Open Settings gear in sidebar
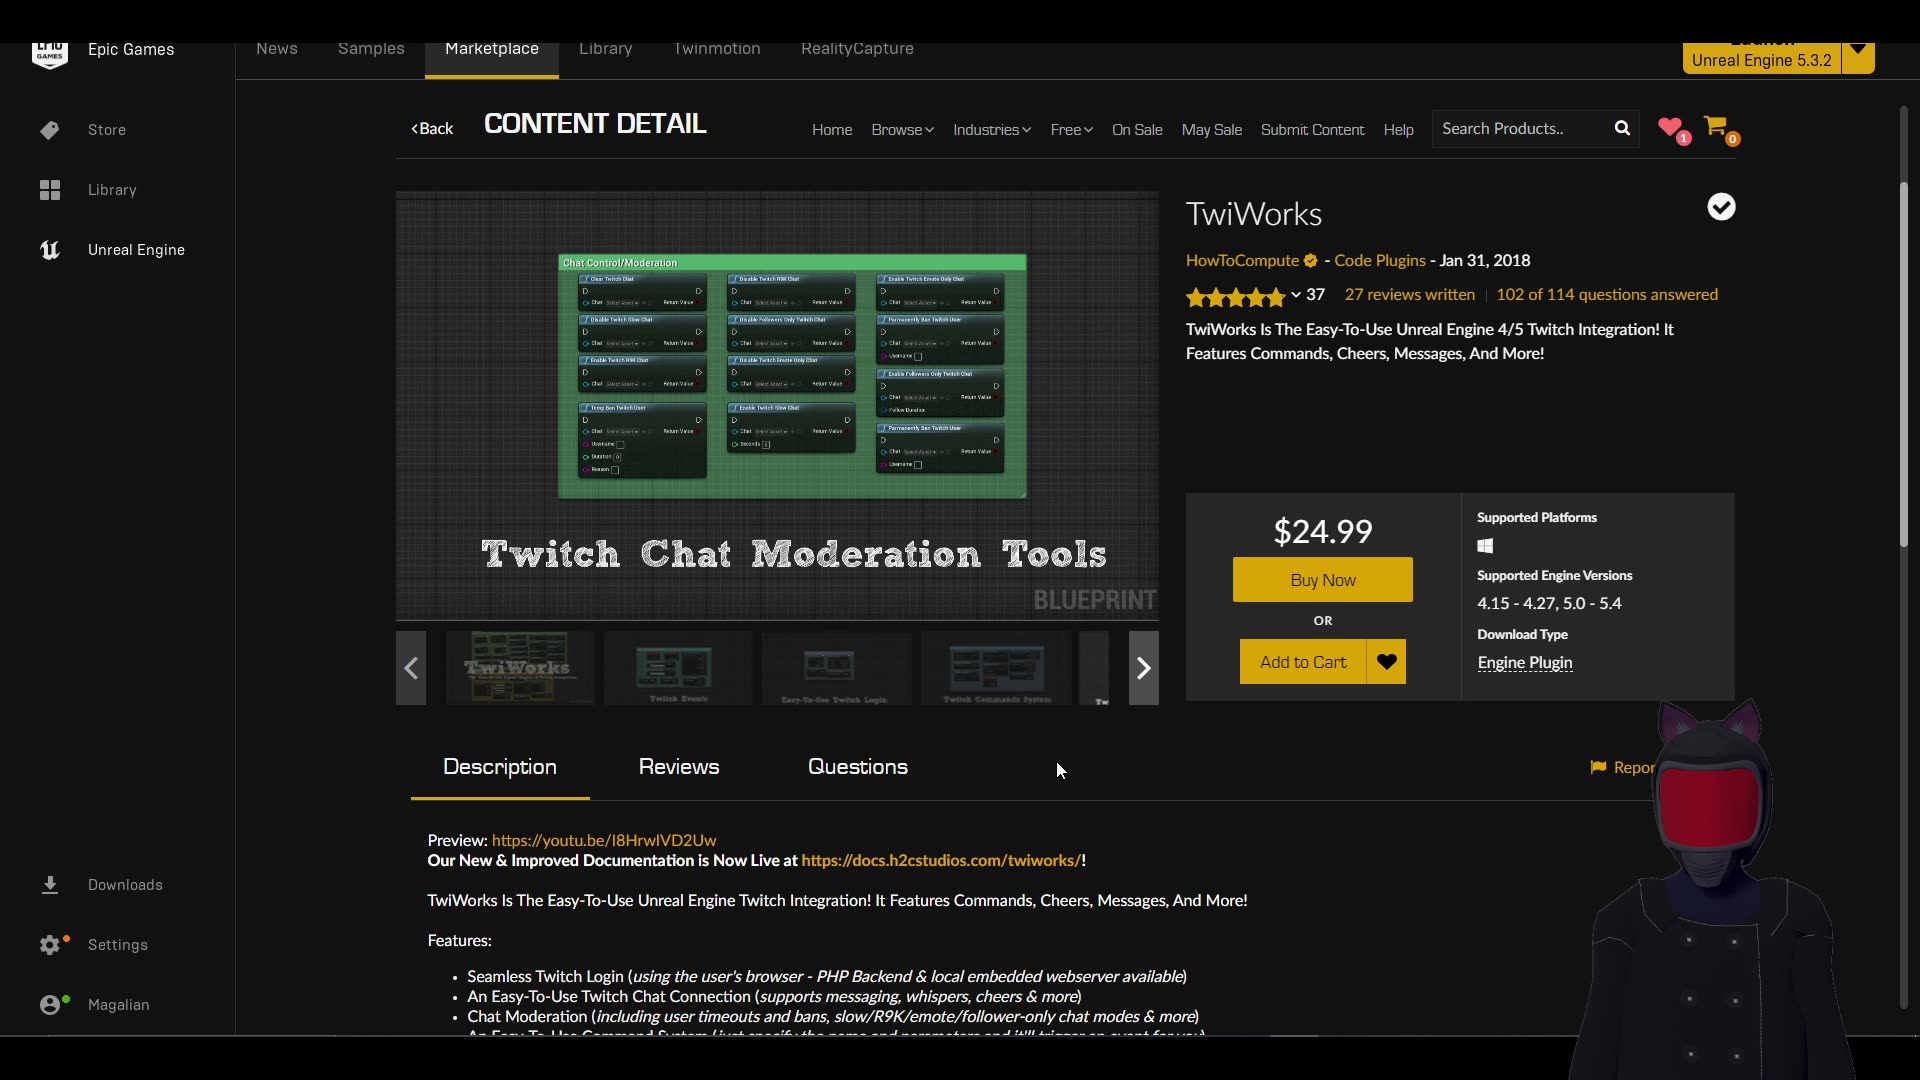 [x=50, y=945]
